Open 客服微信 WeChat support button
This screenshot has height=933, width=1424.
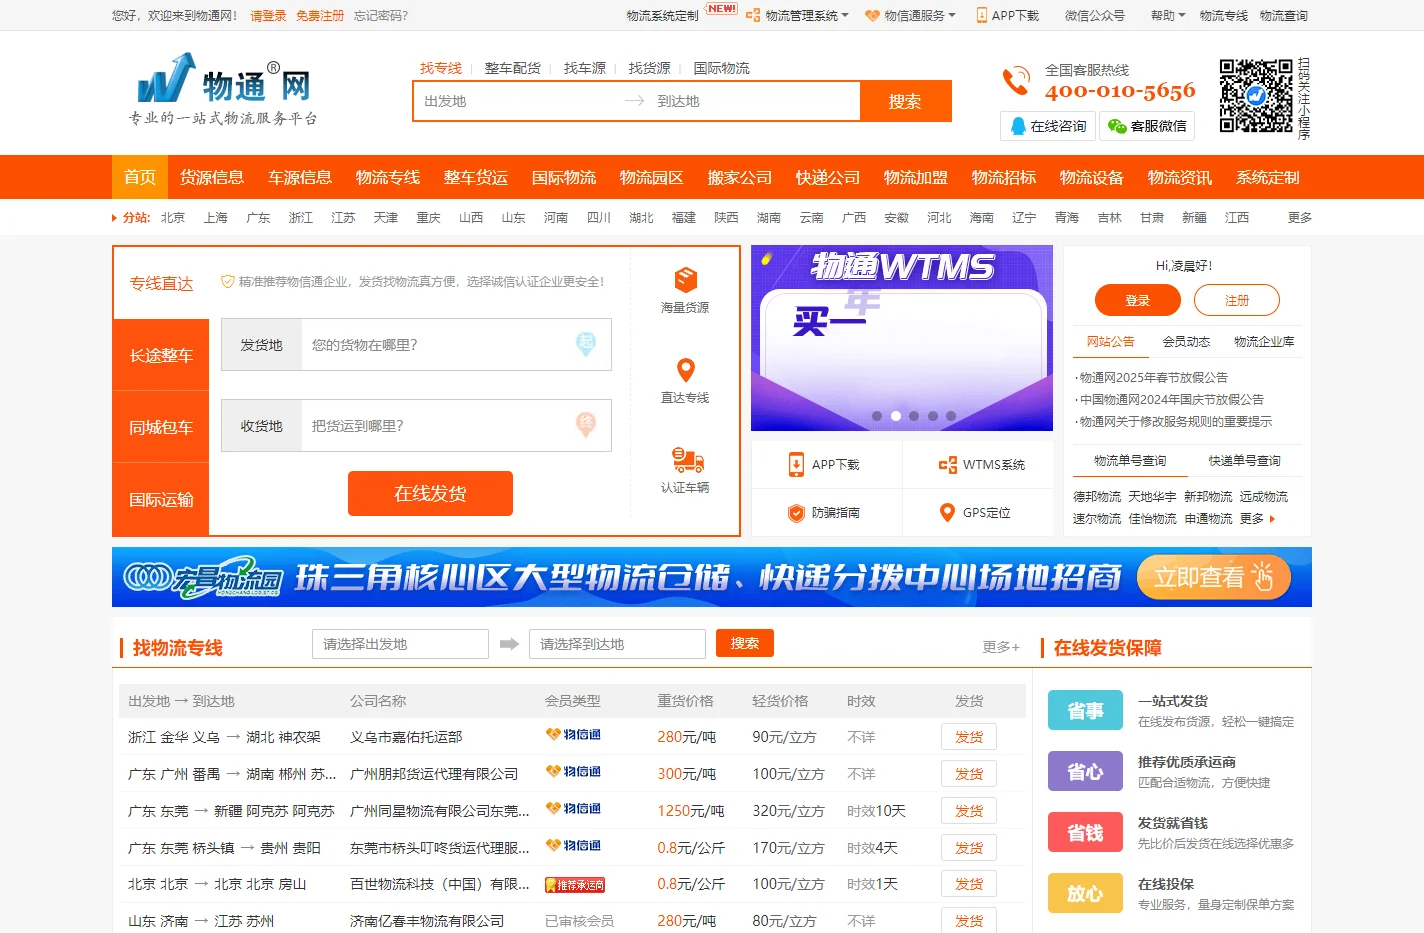(1147, 126)
